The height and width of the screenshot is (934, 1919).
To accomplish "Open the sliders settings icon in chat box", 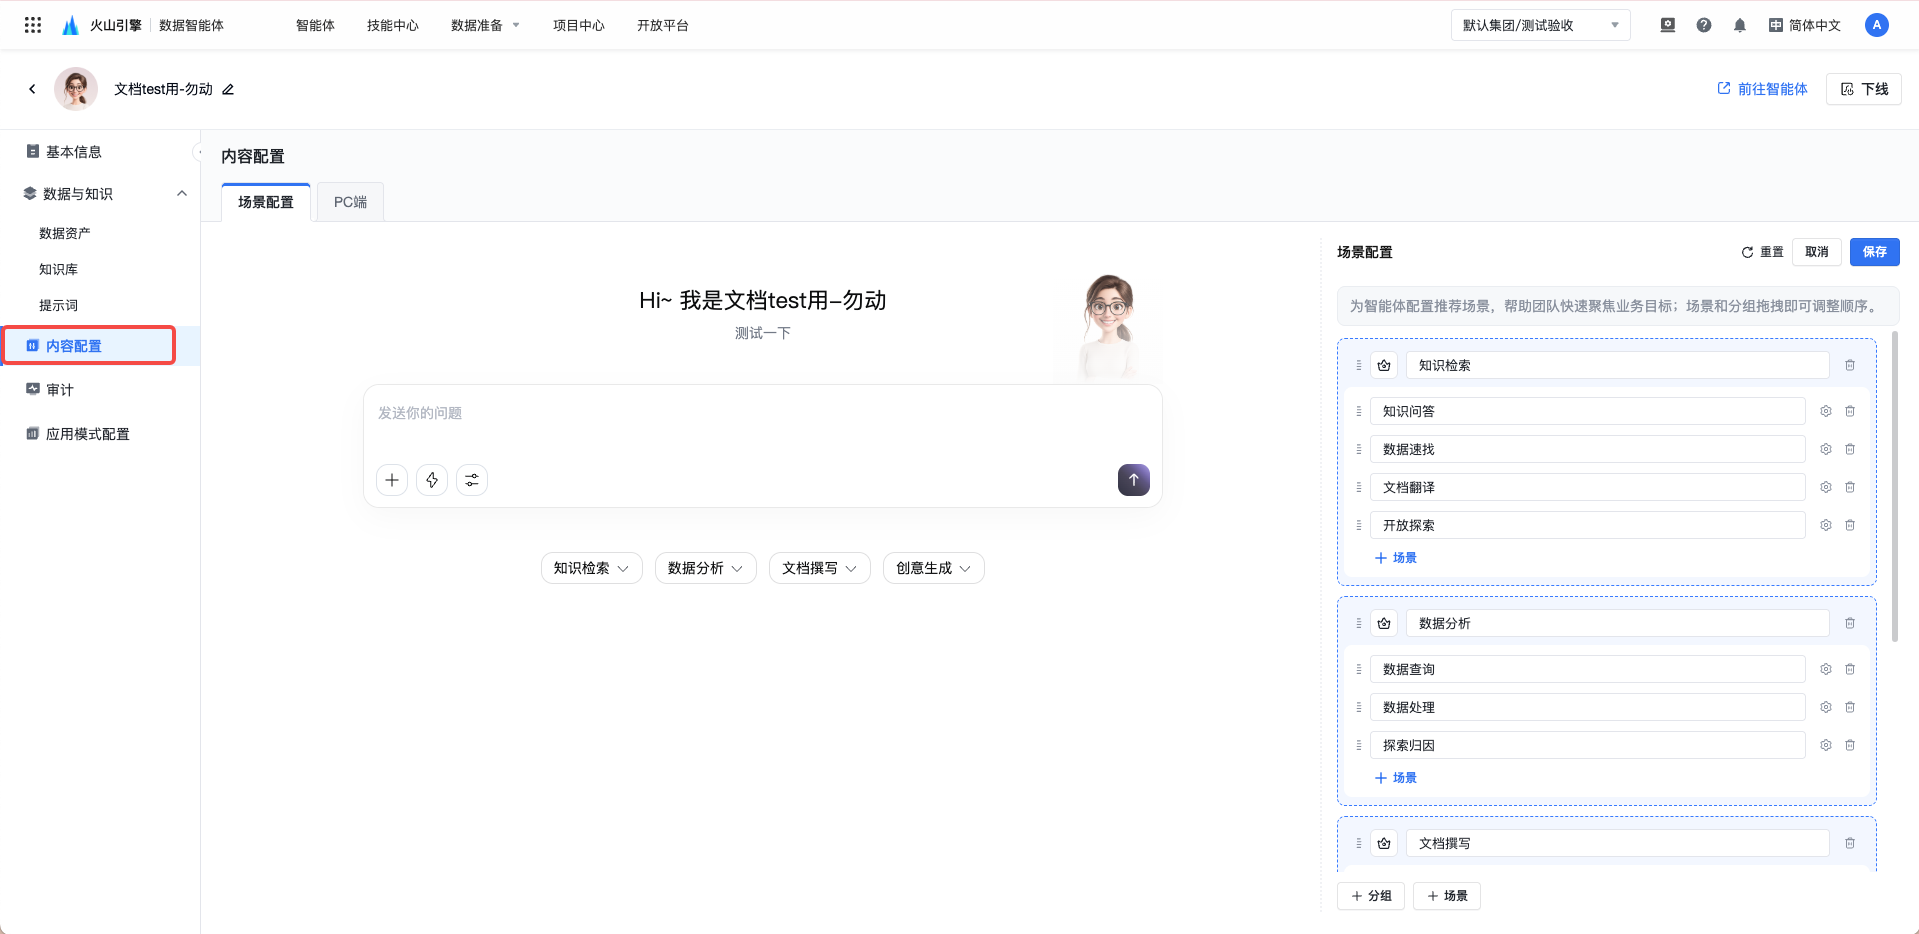I will click(472, 480).
